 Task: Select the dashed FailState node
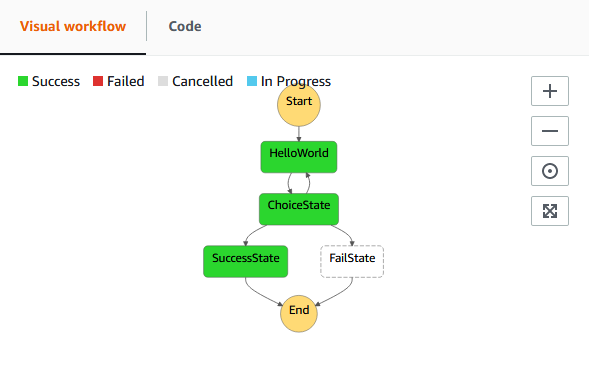(x=352, y=261)
